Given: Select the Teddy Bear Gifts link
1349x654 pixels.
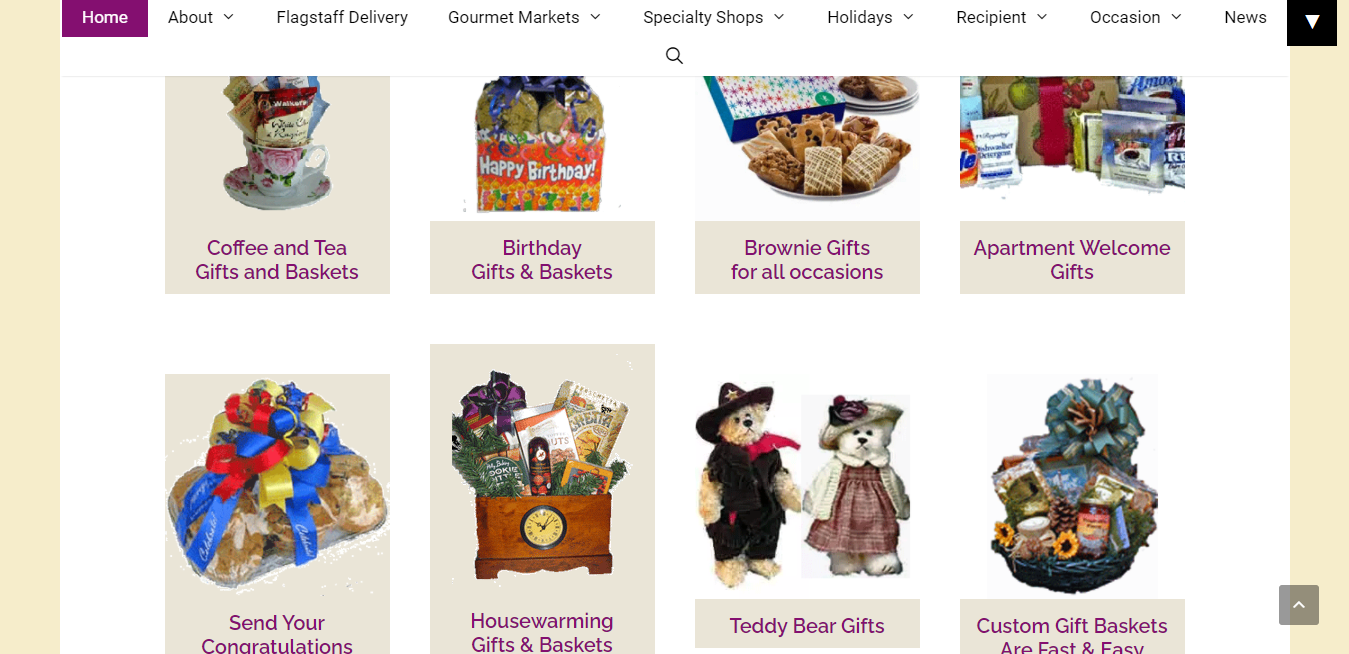Looking at the screenshot, I should (807, 626).
